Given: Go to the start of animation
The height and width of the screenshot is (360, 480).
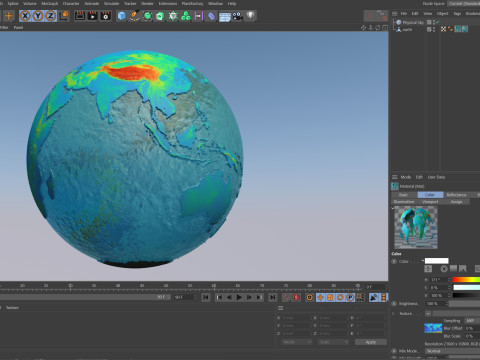Looking at the screenshot, I should [206, 297].
